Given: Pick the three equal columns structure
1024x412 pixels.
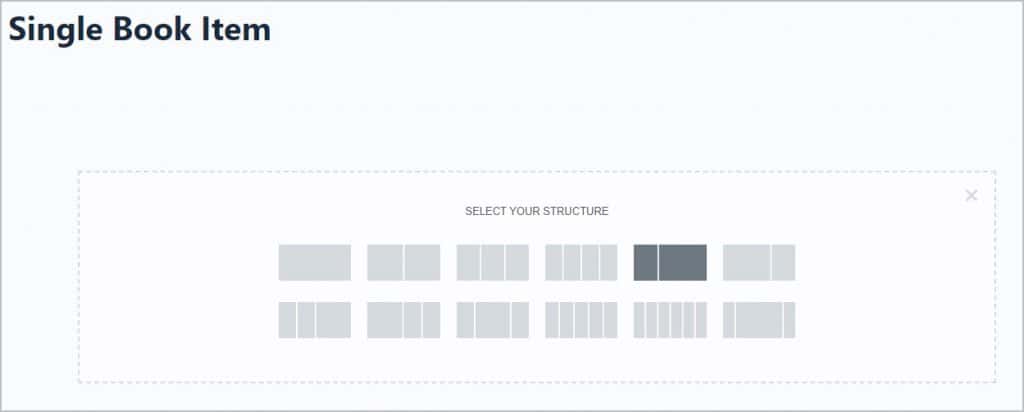Looking at the screenshot, I should (493, 262).
